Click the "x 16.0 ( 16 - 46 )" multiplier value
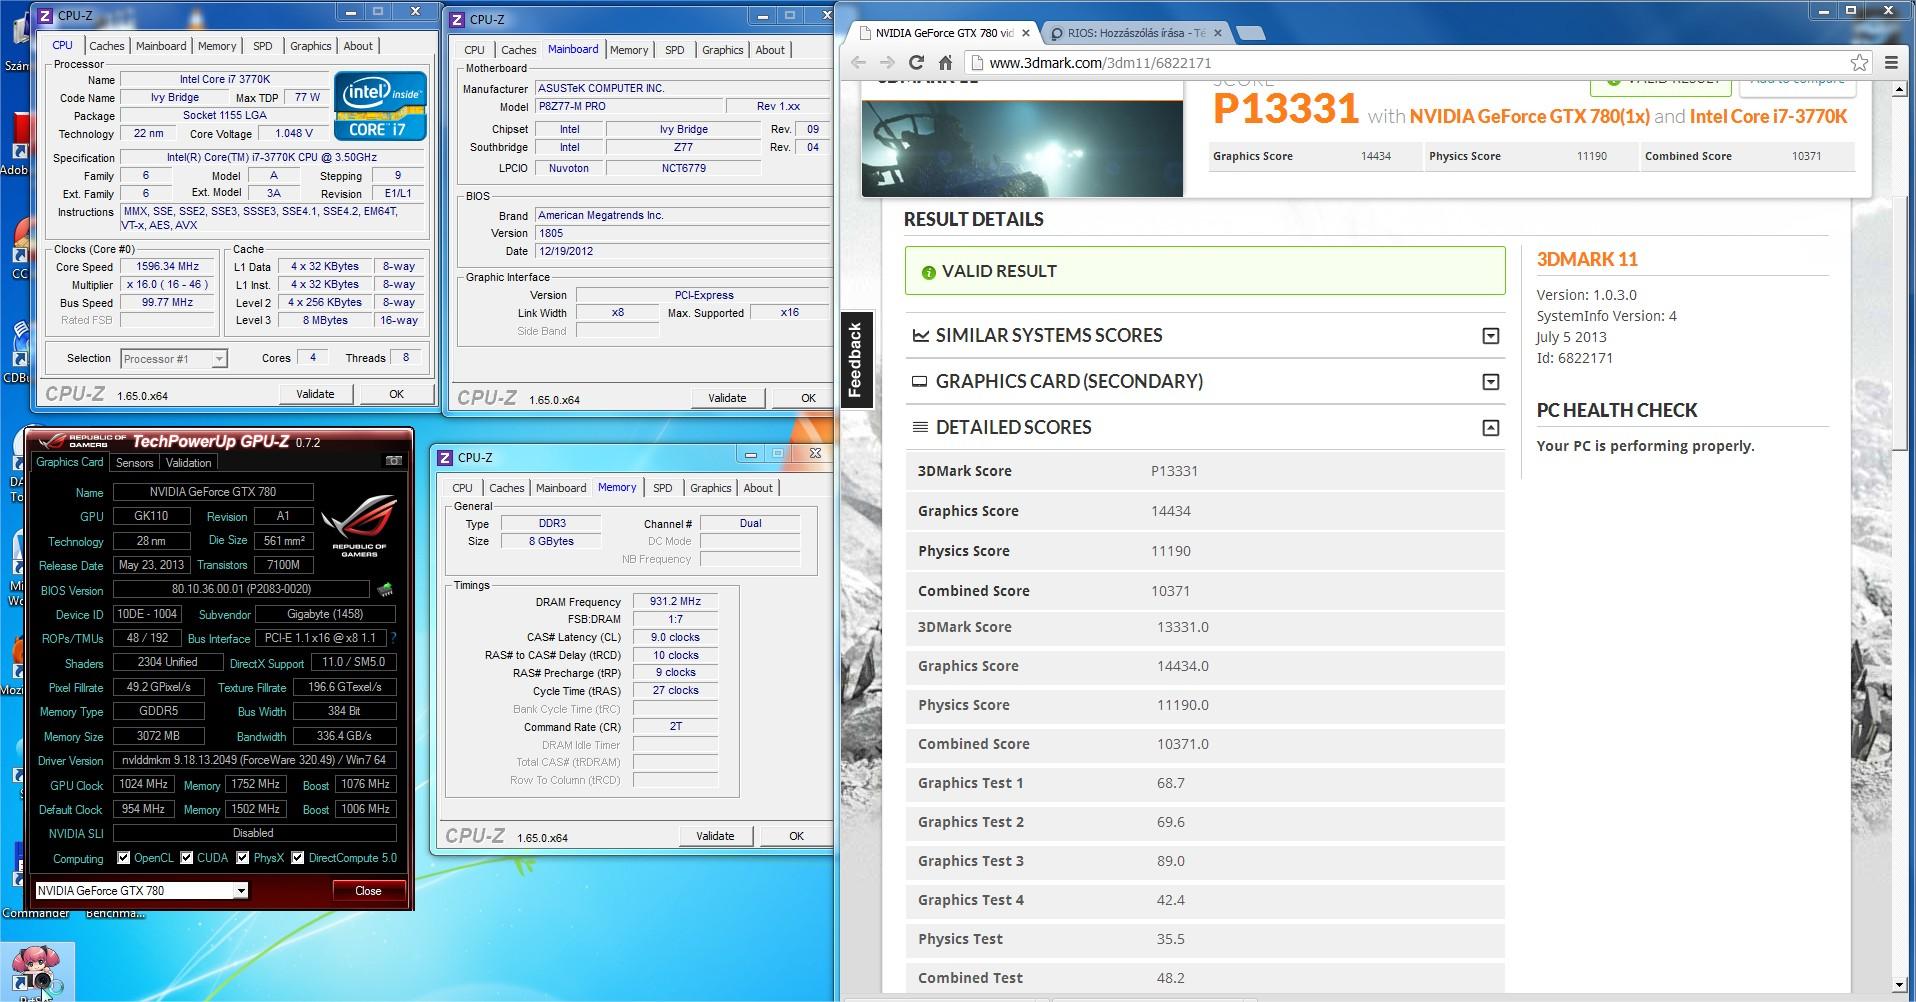Screen dimensions: 1916x1002 pos(168,285)
